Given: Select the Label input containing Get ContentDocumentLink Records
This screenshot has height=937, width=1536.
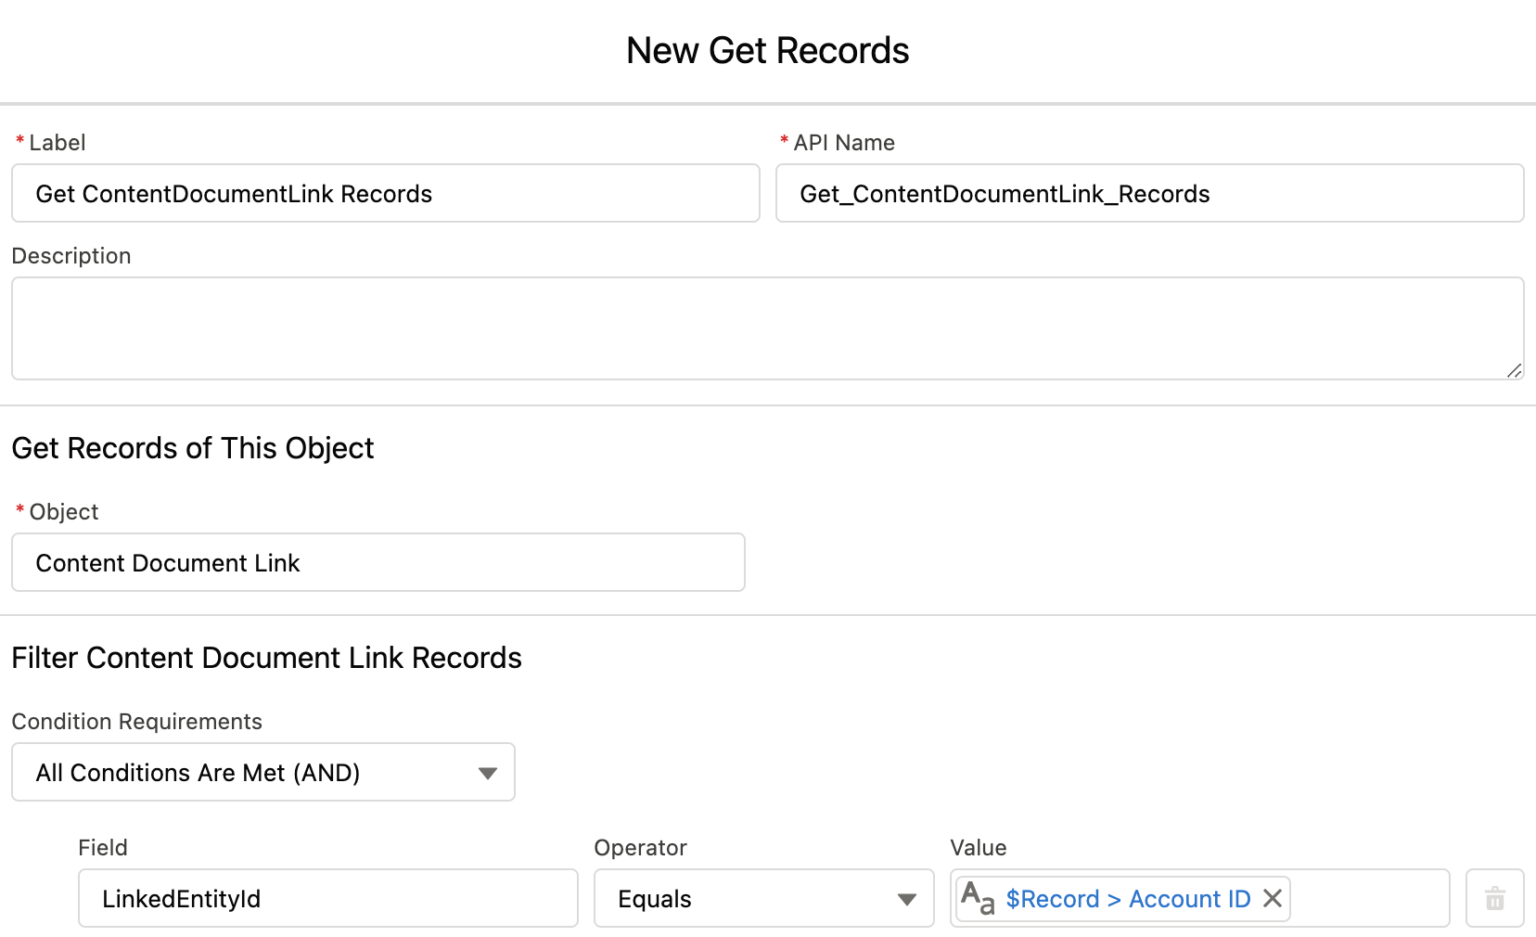Looking at the screenshot, I should pos(385,193).
